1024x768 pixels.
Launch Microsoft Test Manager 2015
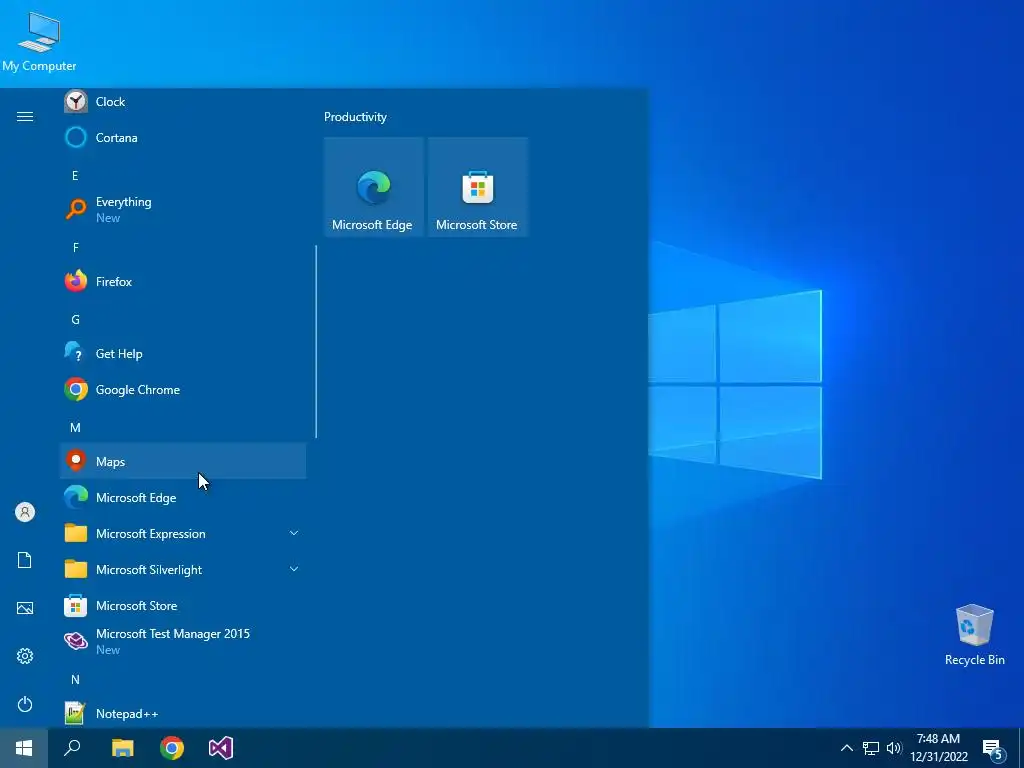click(x=183, y=641)
